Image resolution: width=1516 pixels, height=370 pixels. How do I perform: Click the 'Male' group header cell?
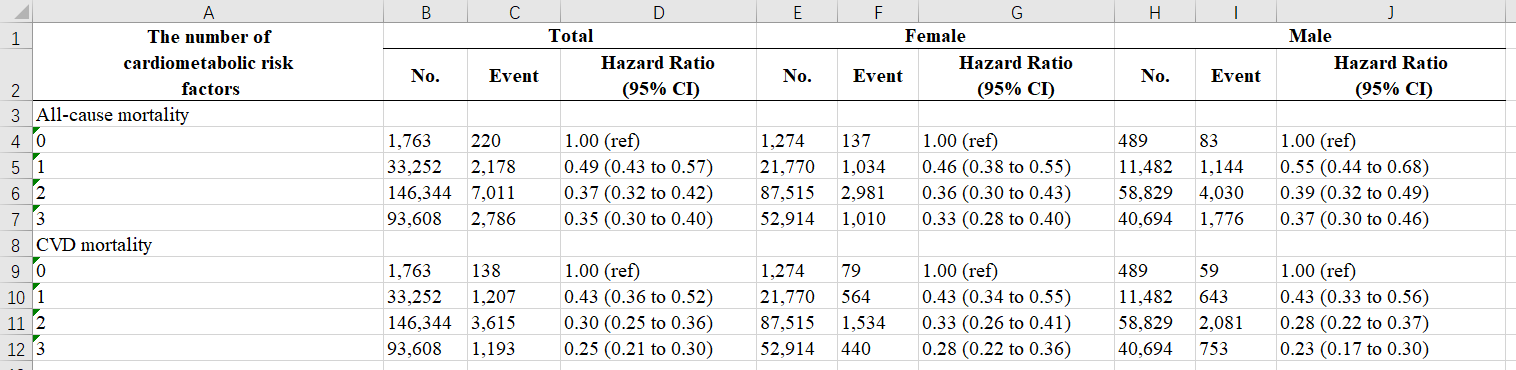point(1310,37)
